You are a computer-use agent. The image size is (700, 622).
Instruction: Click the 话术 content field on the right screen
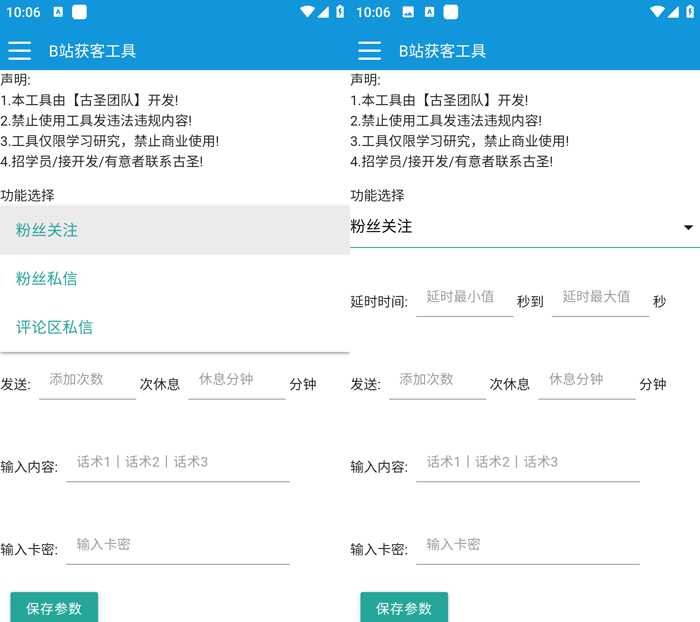[528, 463]
